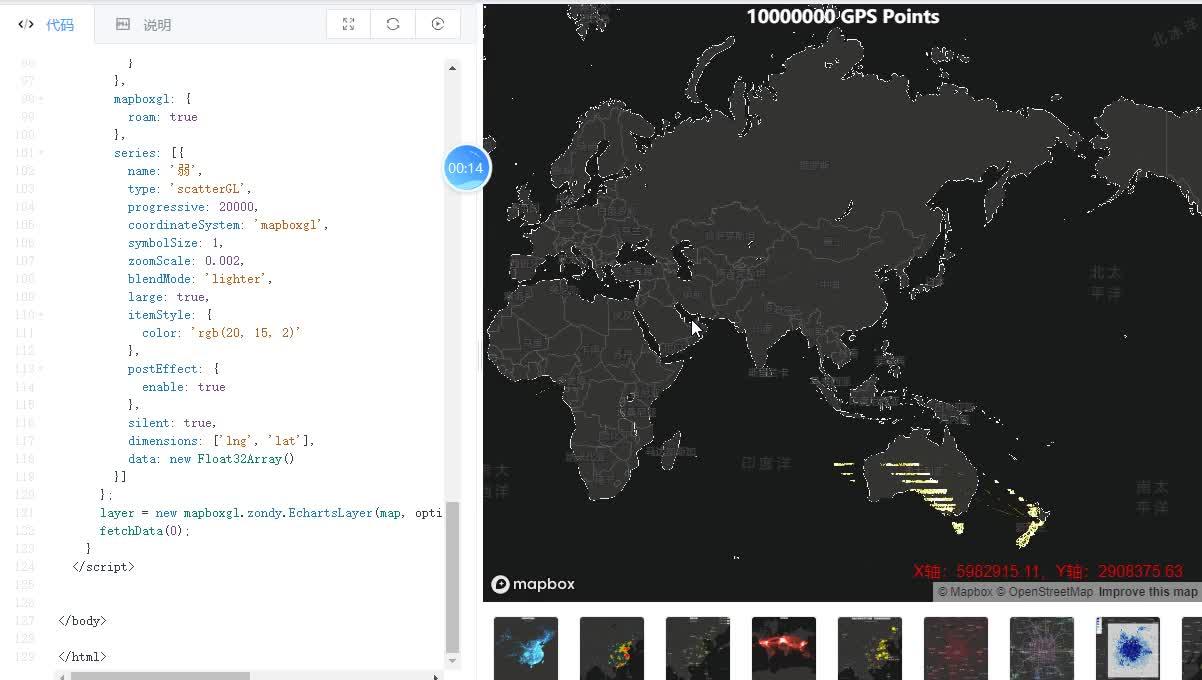
Task: Open the red fish-shaped visualization thumbnail
Action: click(x=783, y=647)
